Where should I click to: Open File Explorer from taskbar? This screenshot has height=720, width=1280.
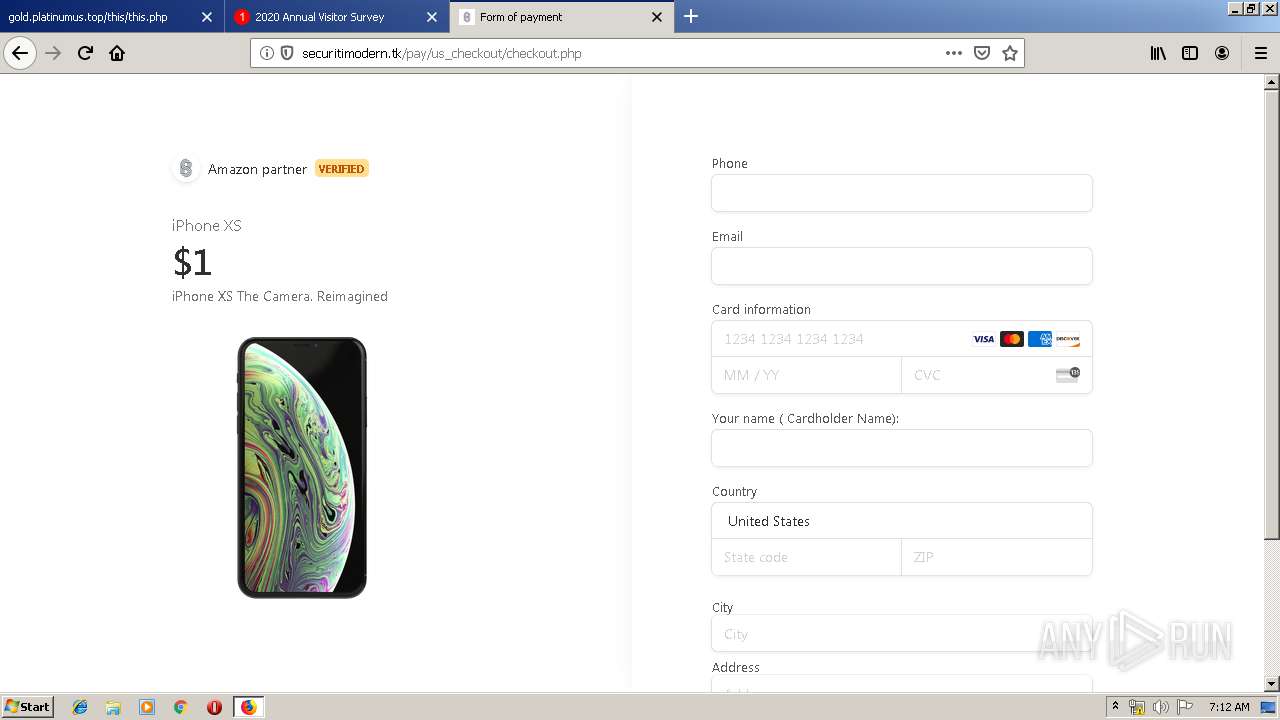pyautogui.click(x=113, y=707)
